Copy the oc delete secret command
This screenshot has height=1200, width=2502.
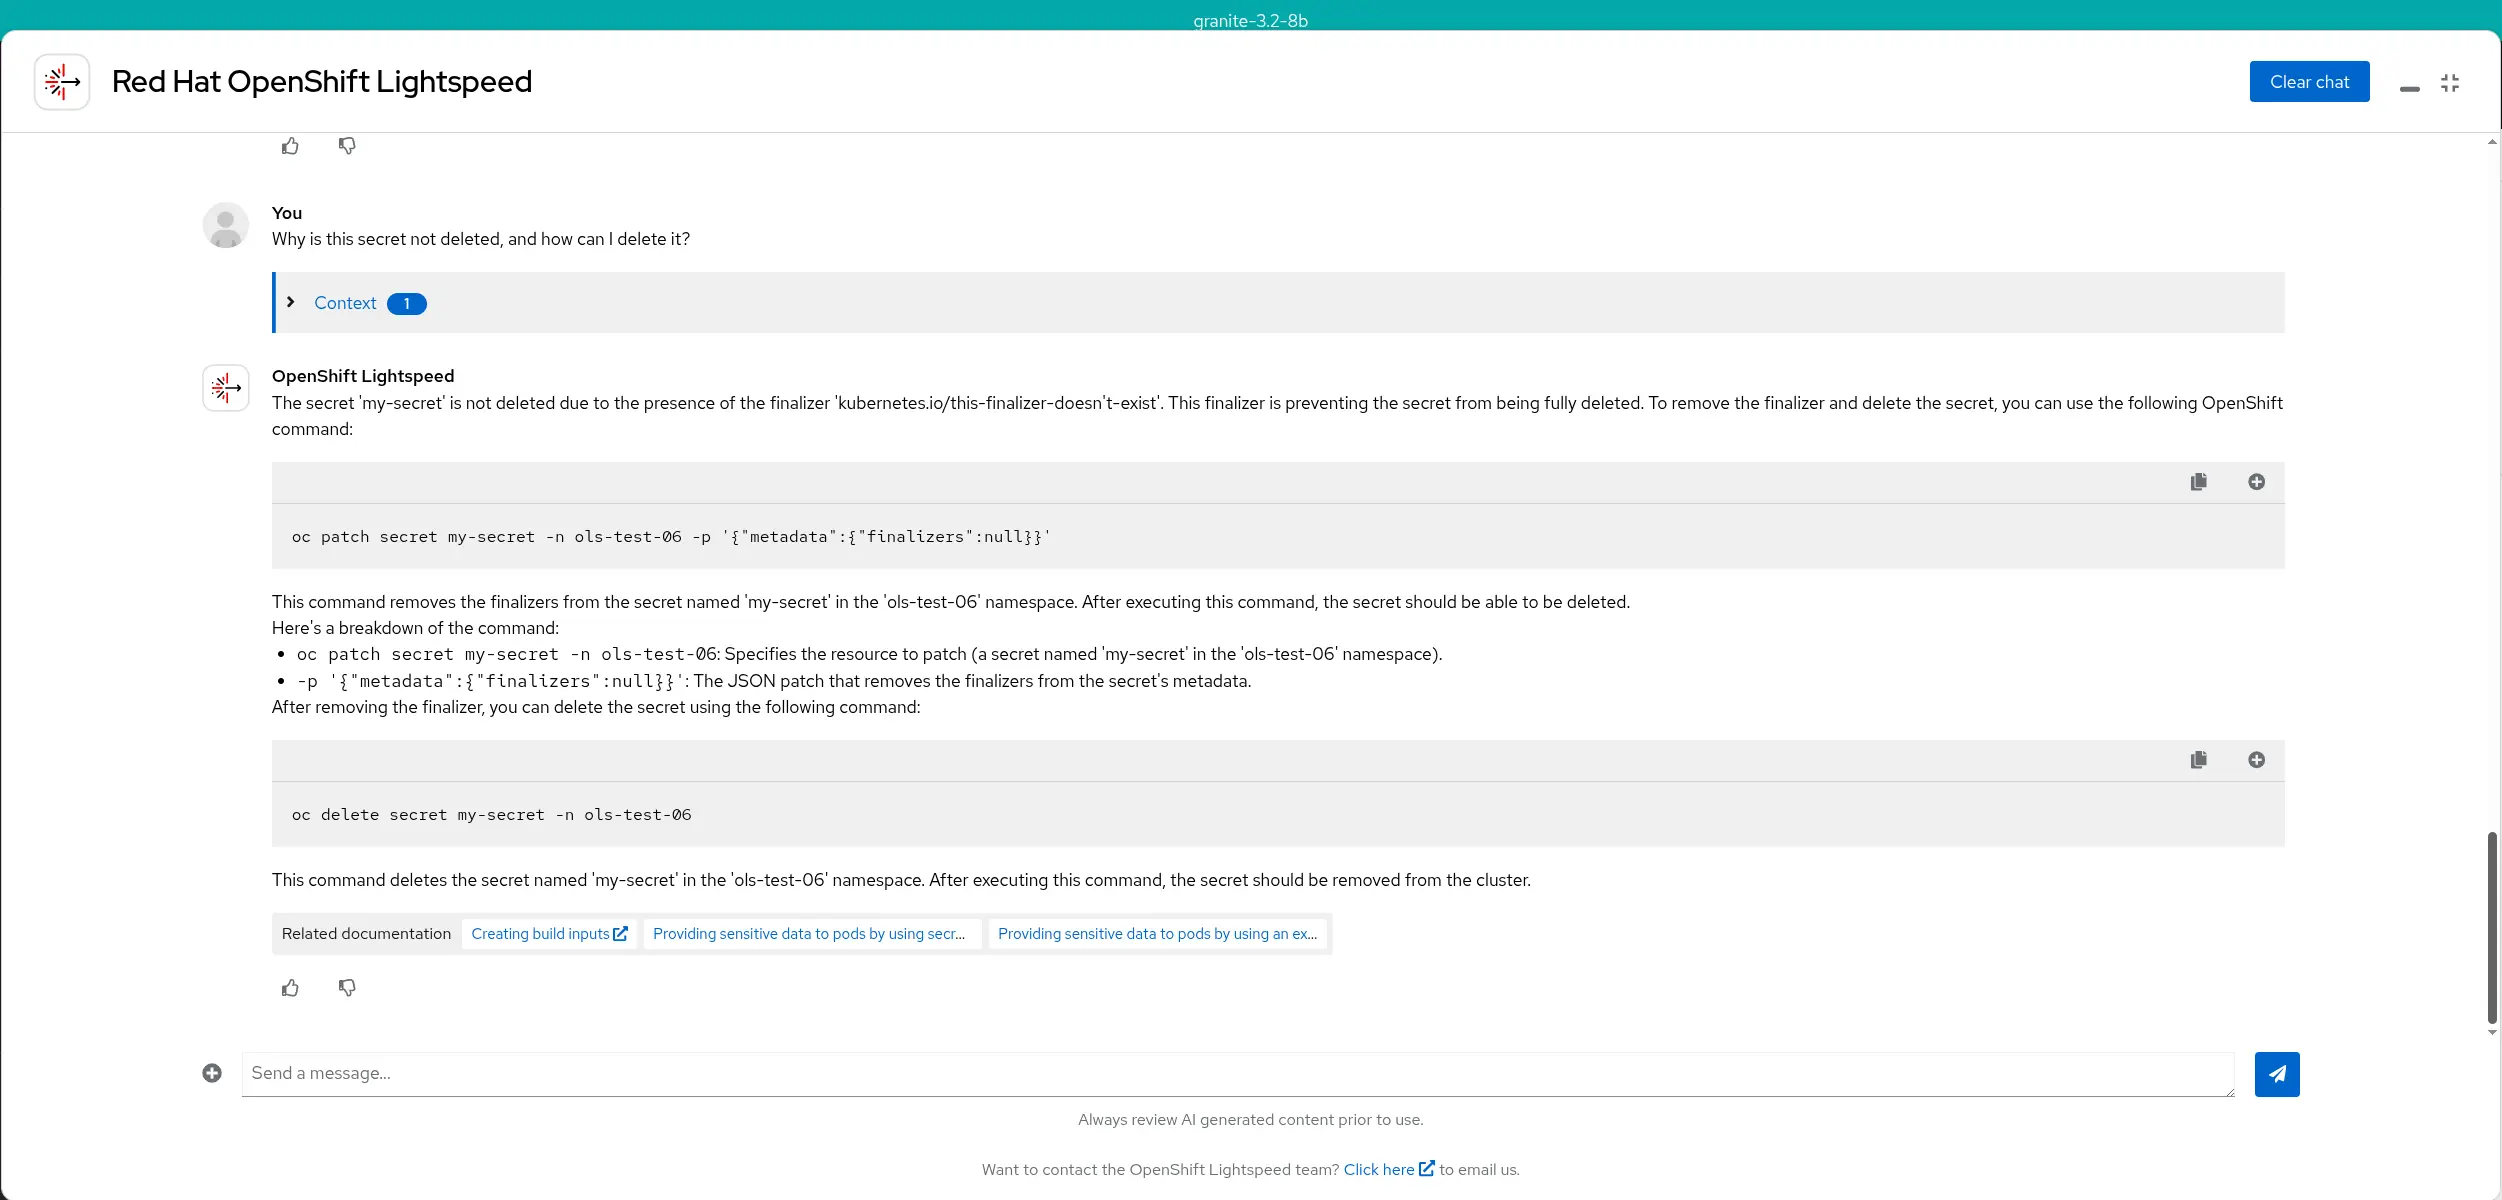point(2198,760)
